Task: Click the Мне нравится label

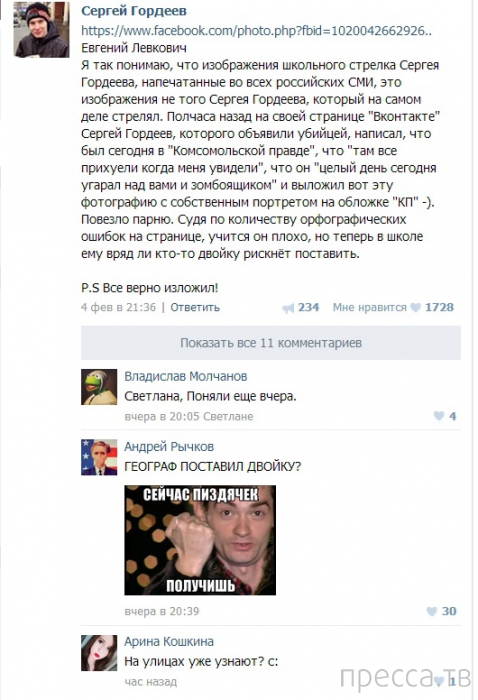Action: click(370, 308)
